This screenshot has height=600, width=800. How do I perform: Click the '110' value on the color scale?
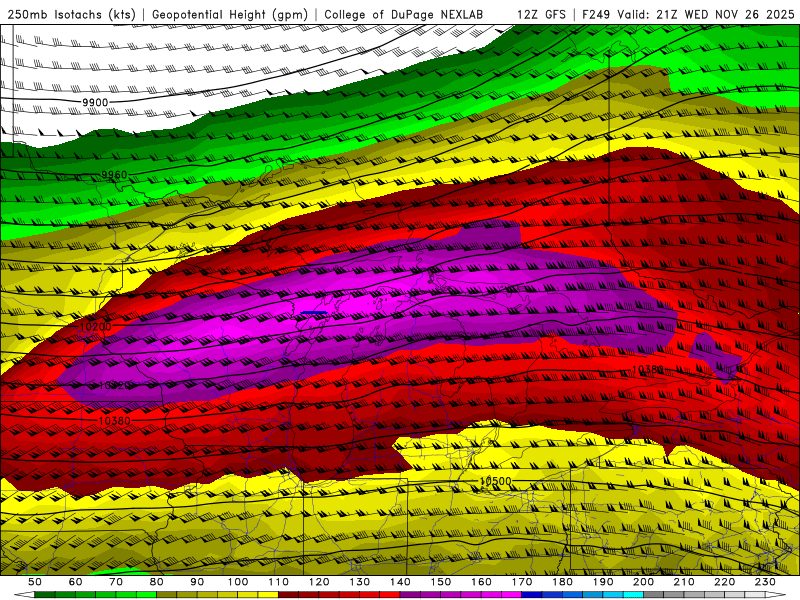point(278,582)
